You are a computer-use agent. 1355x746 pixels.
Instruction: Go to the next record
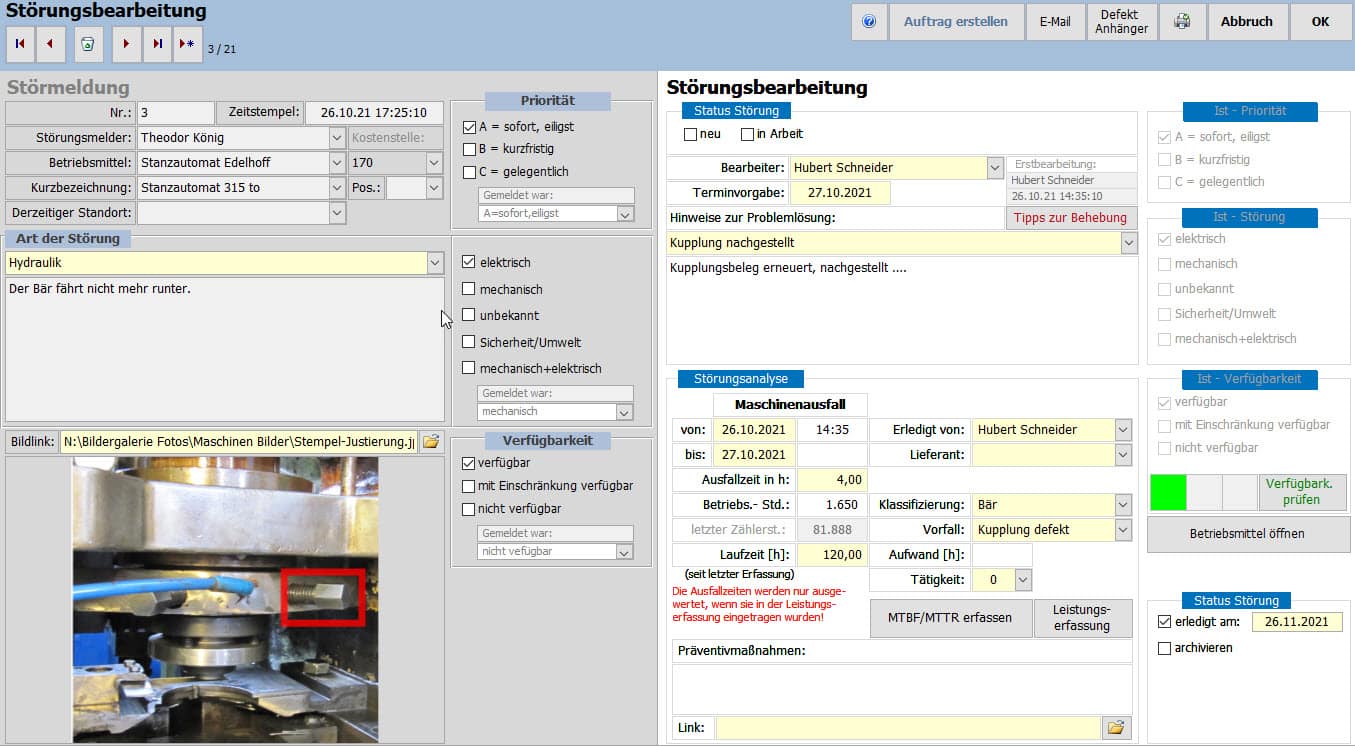point(126,45)
